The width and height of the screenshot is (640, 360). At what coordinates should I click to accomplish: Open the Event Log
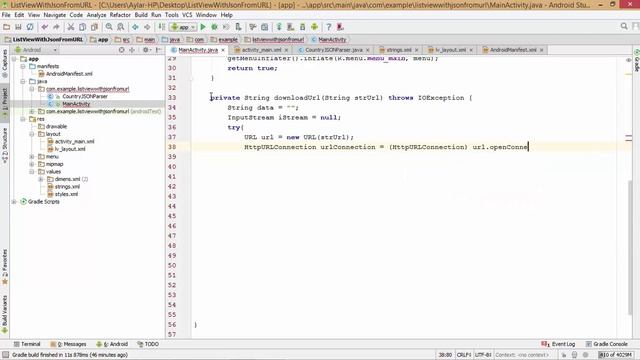tap(558, 344)
